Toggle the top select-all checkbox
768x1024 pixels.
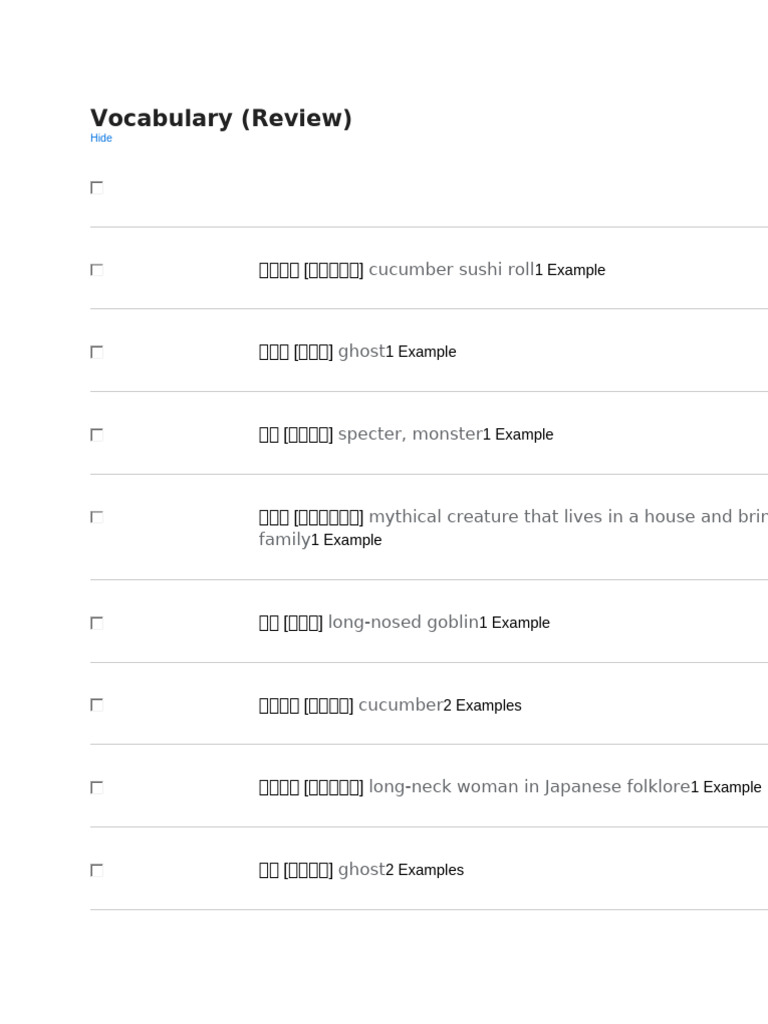[97, 187]
